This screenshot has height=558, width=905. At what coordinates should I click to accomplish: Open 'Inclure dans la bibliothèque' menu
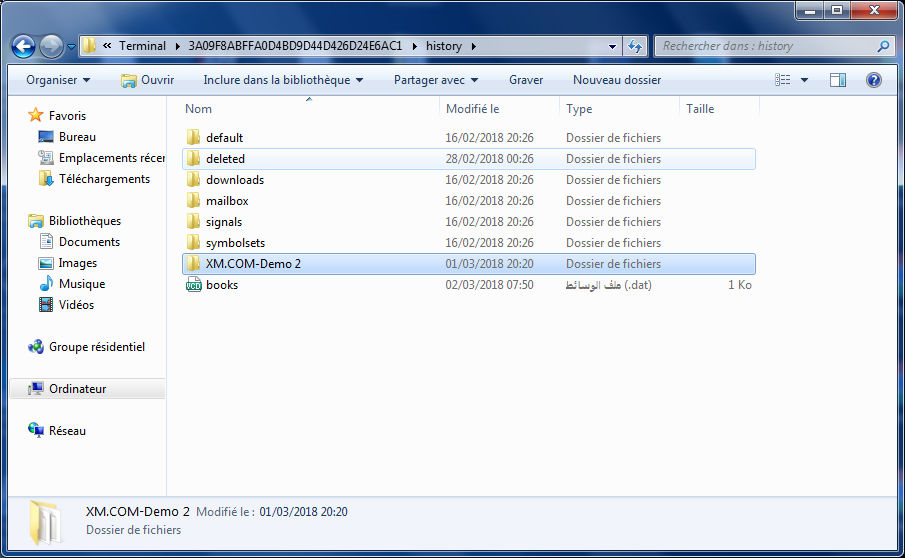coord(282,80)
